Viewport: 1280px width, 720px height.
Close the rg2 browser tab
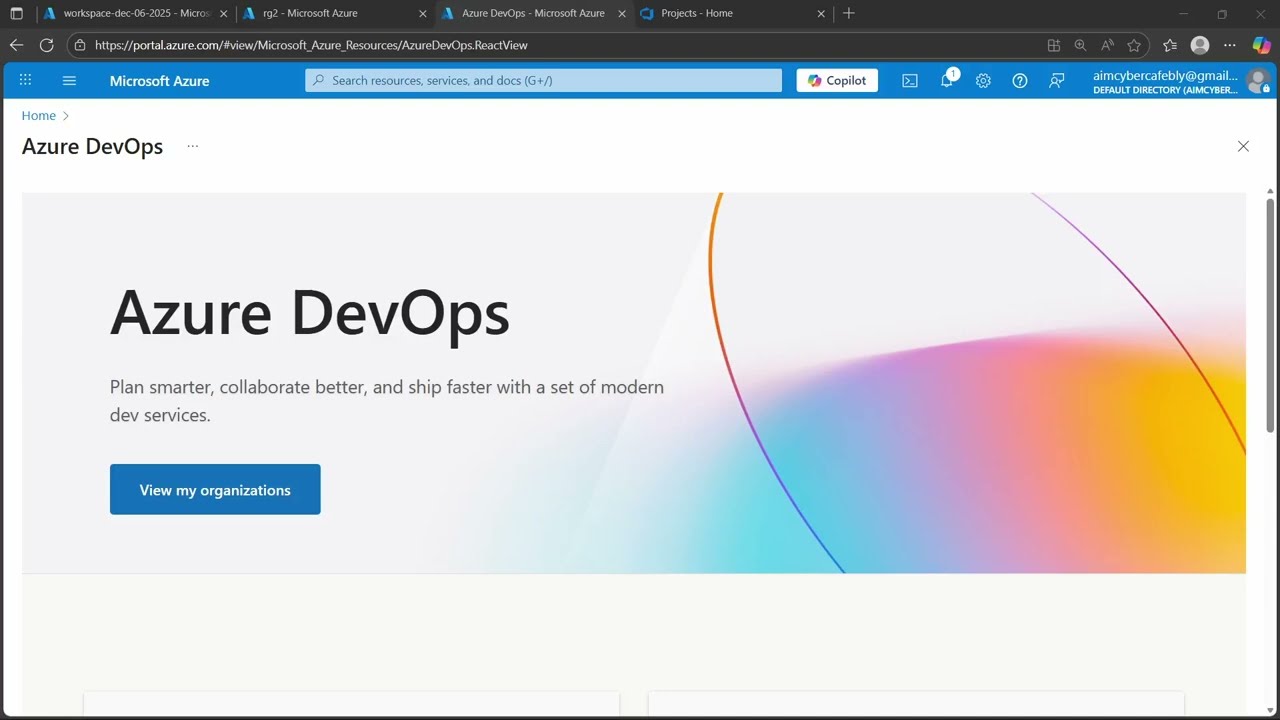(423, 14)
